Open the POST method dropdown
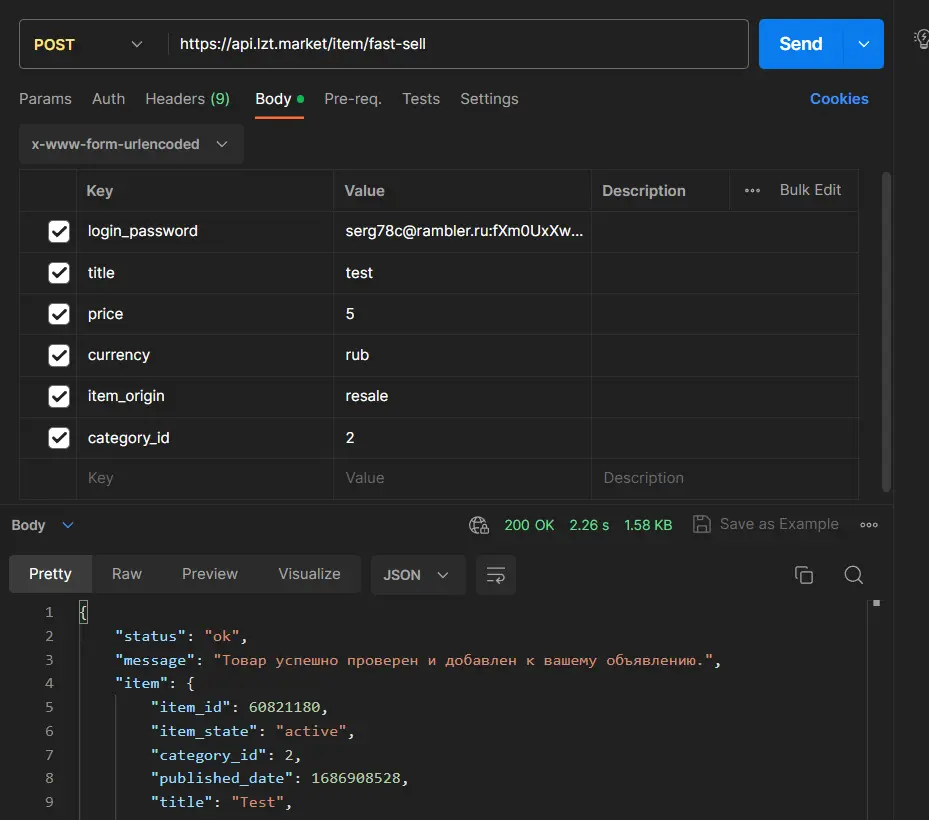Screen dimensions: 929x820 88,44
